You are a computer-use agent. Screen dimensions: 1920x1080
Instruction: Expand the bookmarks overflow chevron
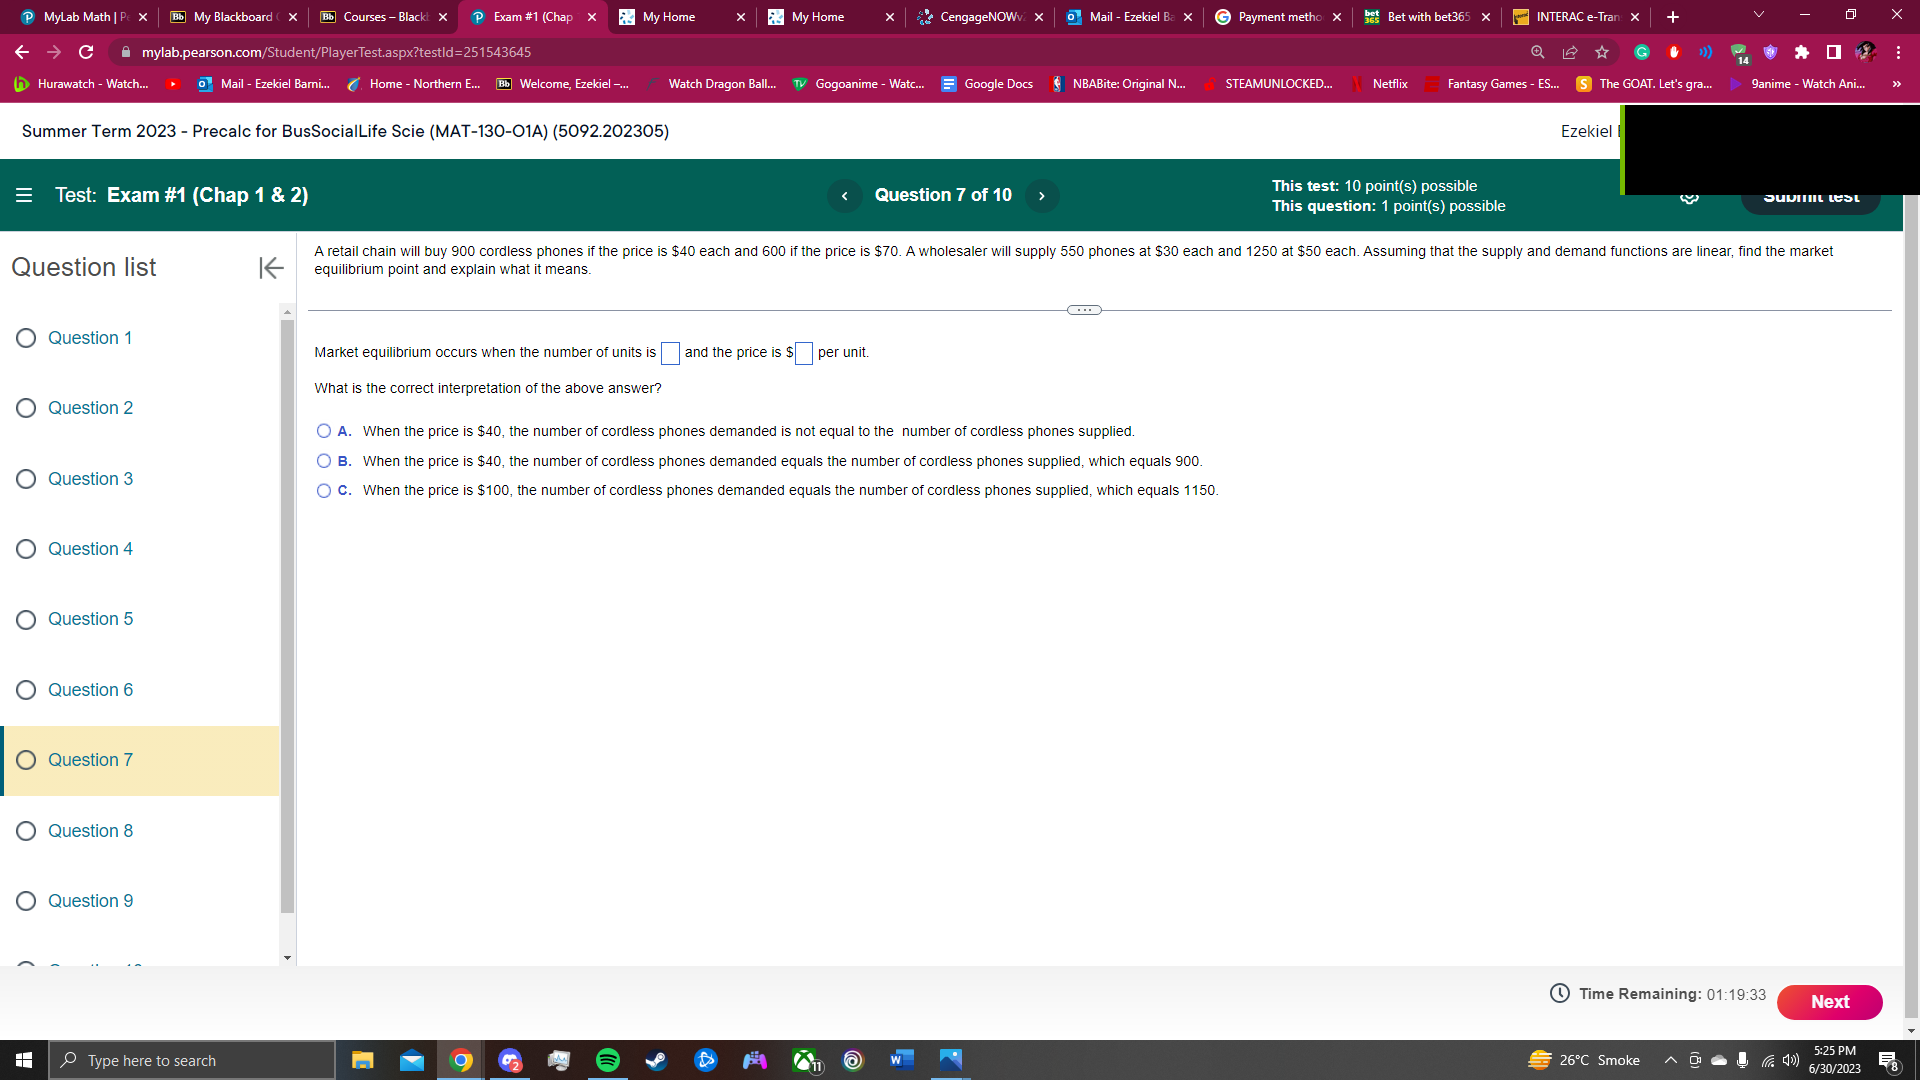coord(1898,84)
